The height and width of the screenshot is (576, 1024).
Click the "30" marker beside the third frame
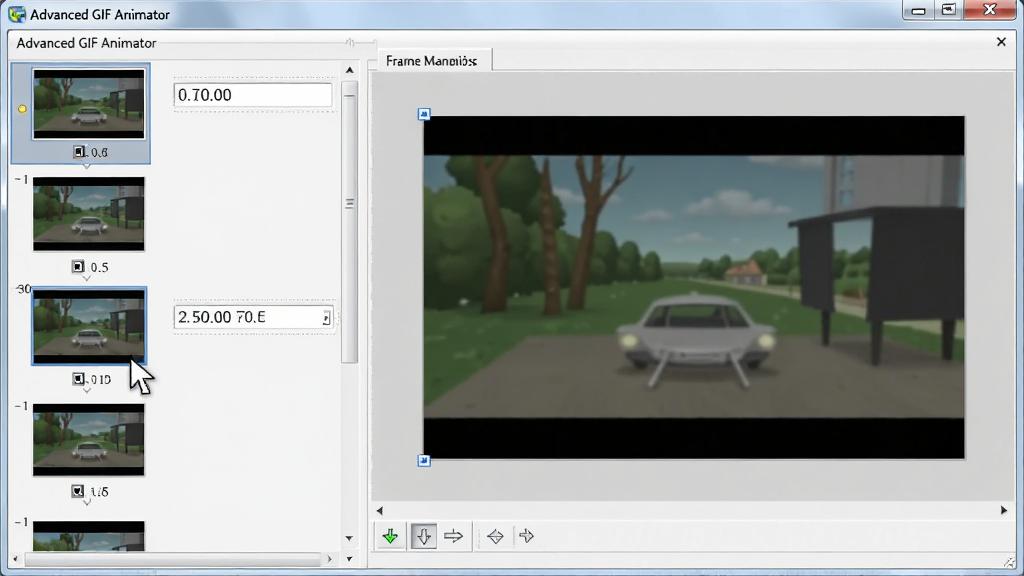(x=23, y=289)
